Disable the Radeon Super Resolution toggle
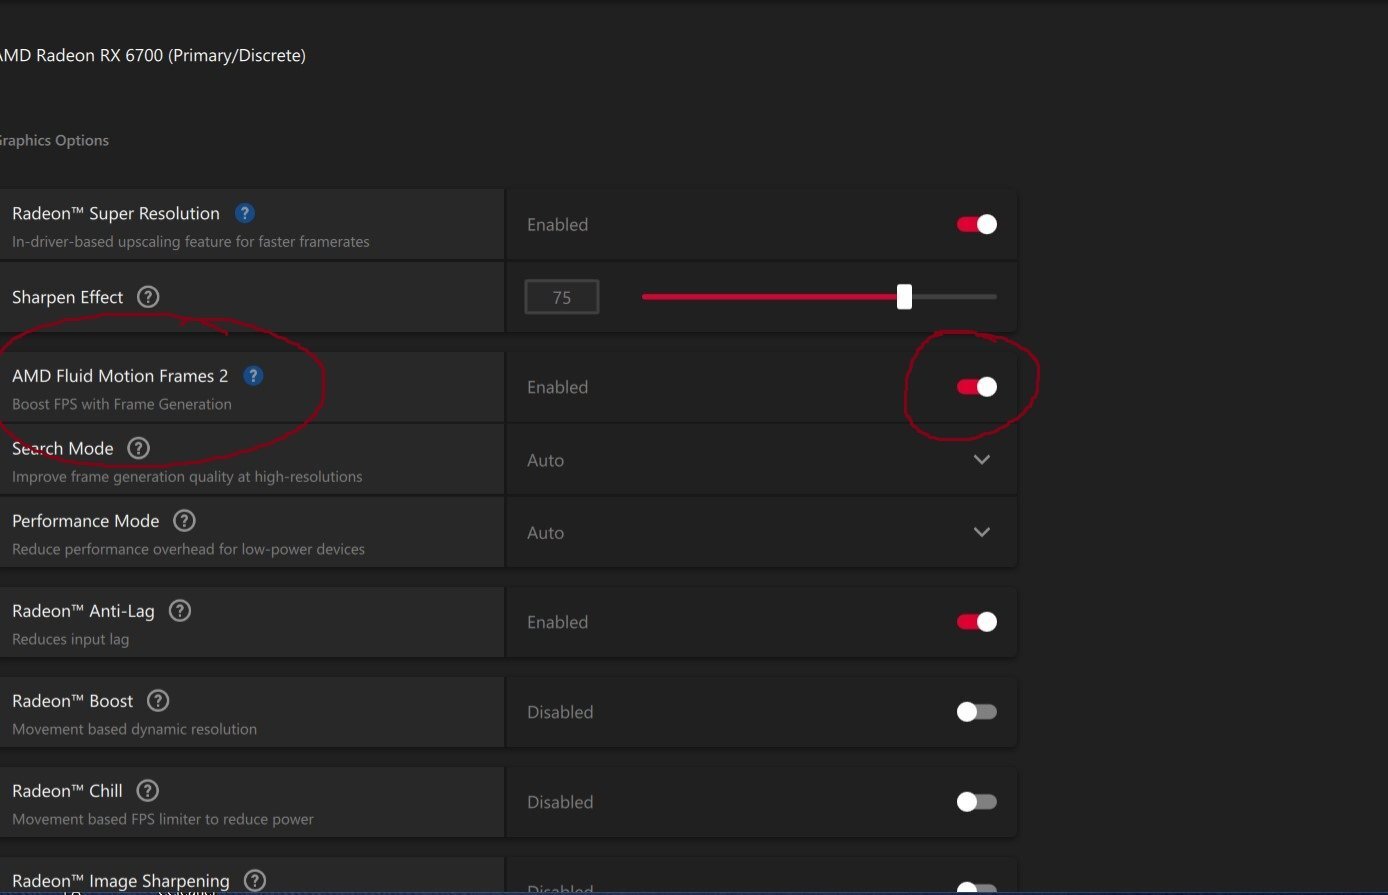Image resolution: width=1388 pixels, height=895 pixels. click(x=977, y=224)
